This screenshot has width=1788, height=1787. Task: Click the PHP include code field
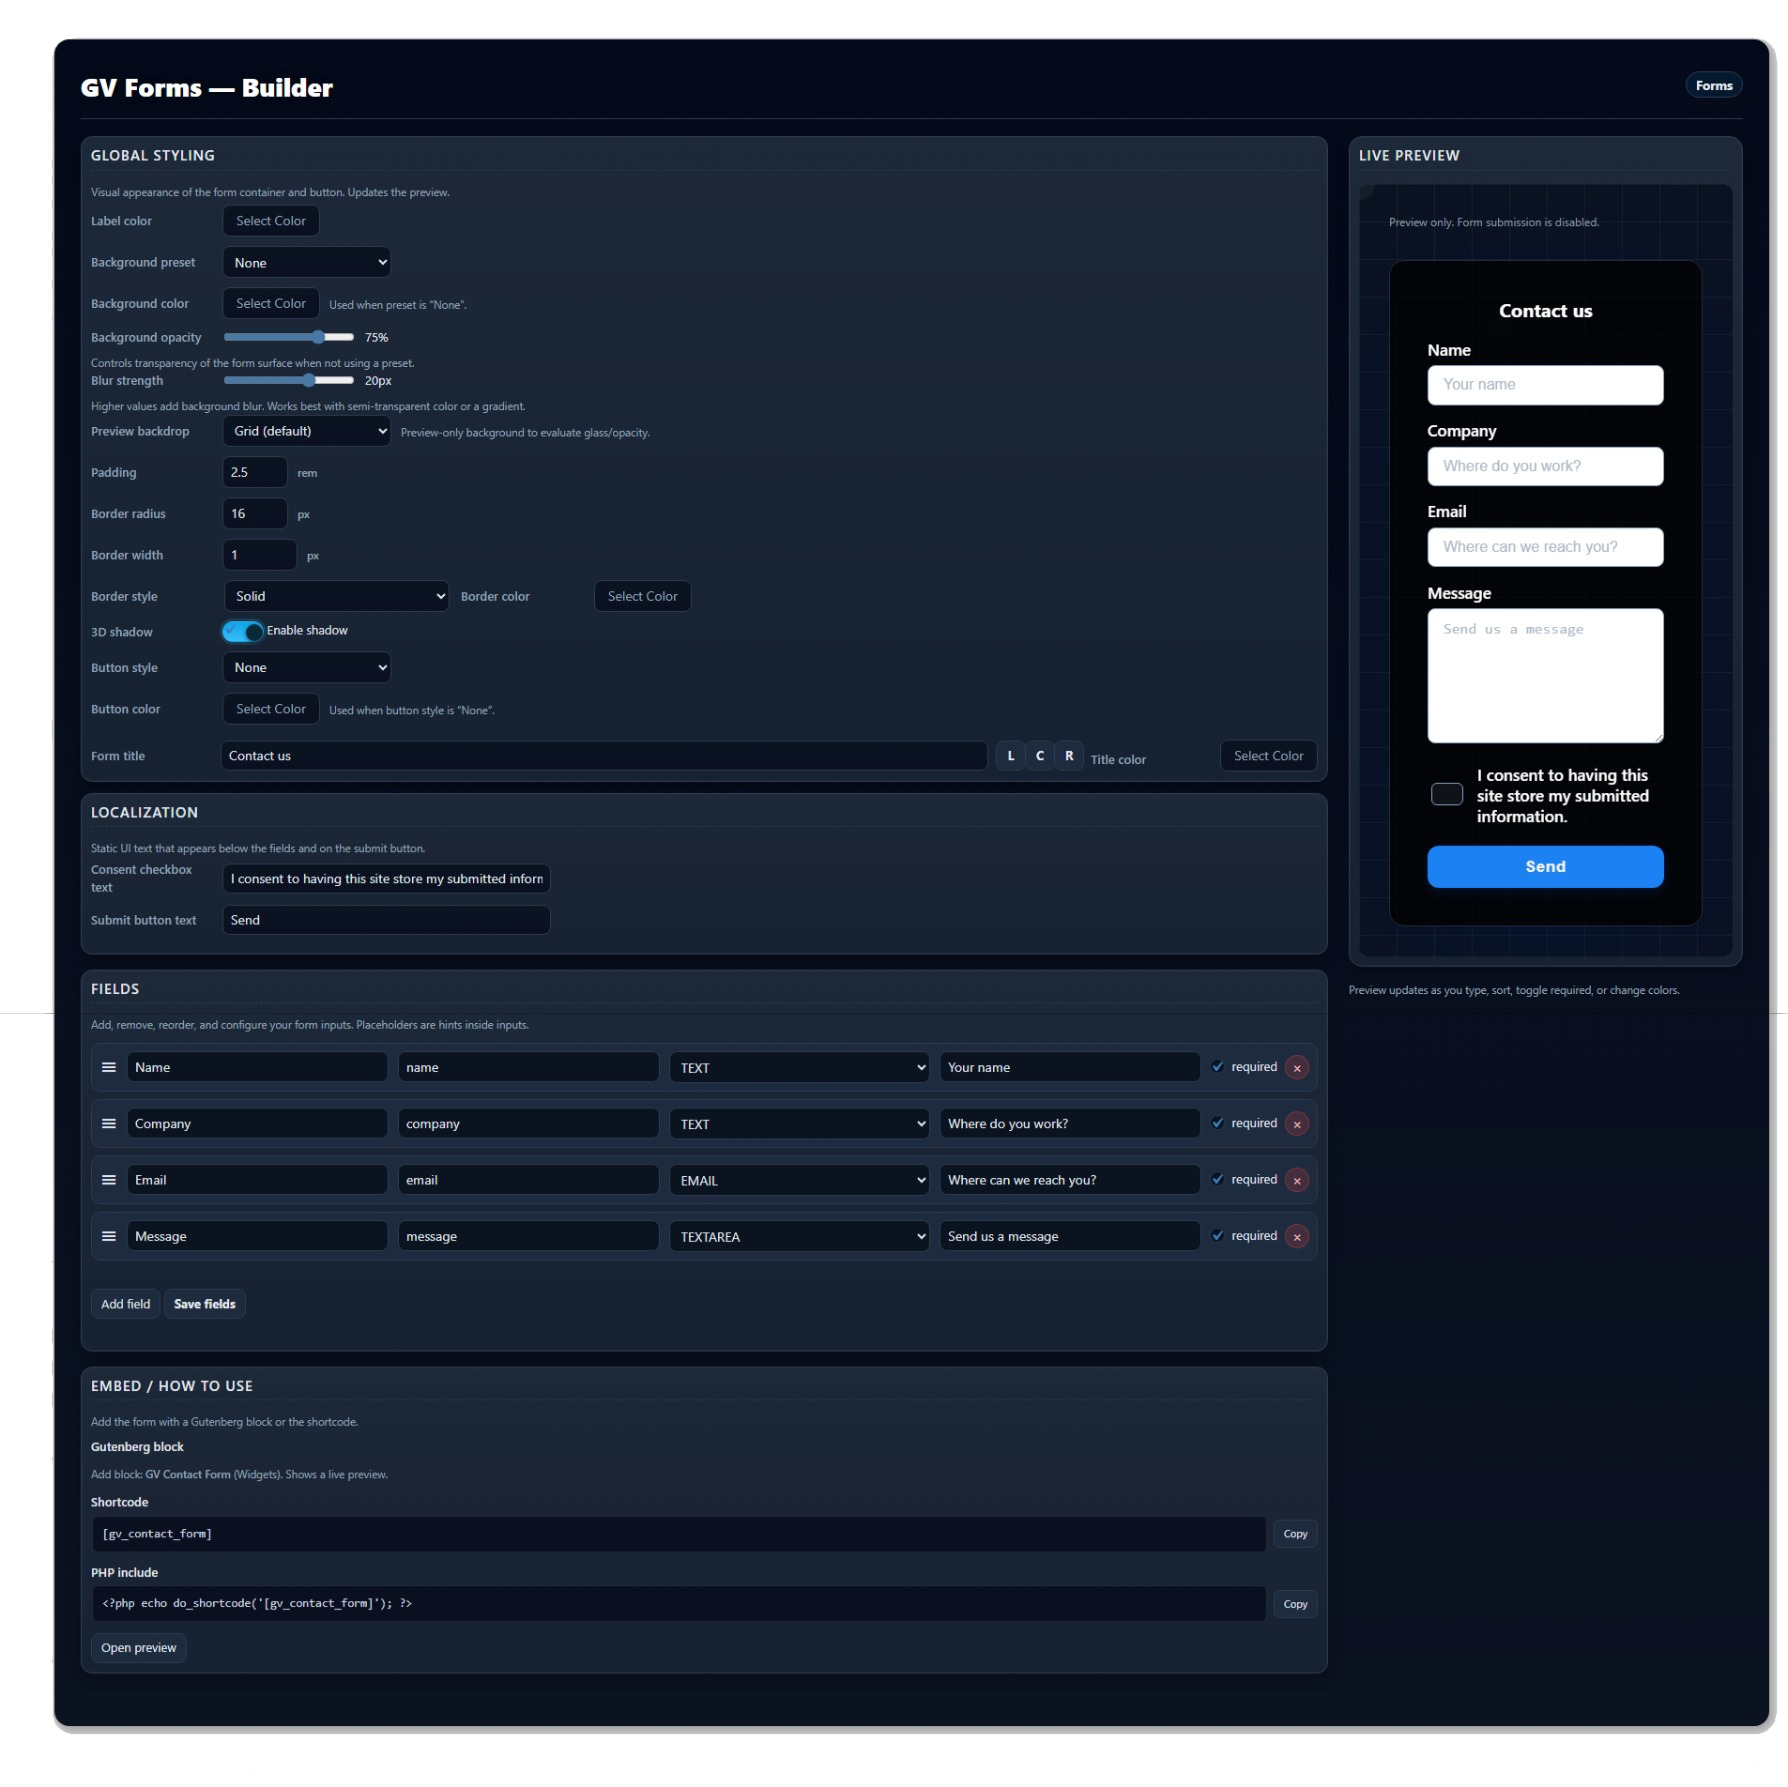click(679, 1603)
